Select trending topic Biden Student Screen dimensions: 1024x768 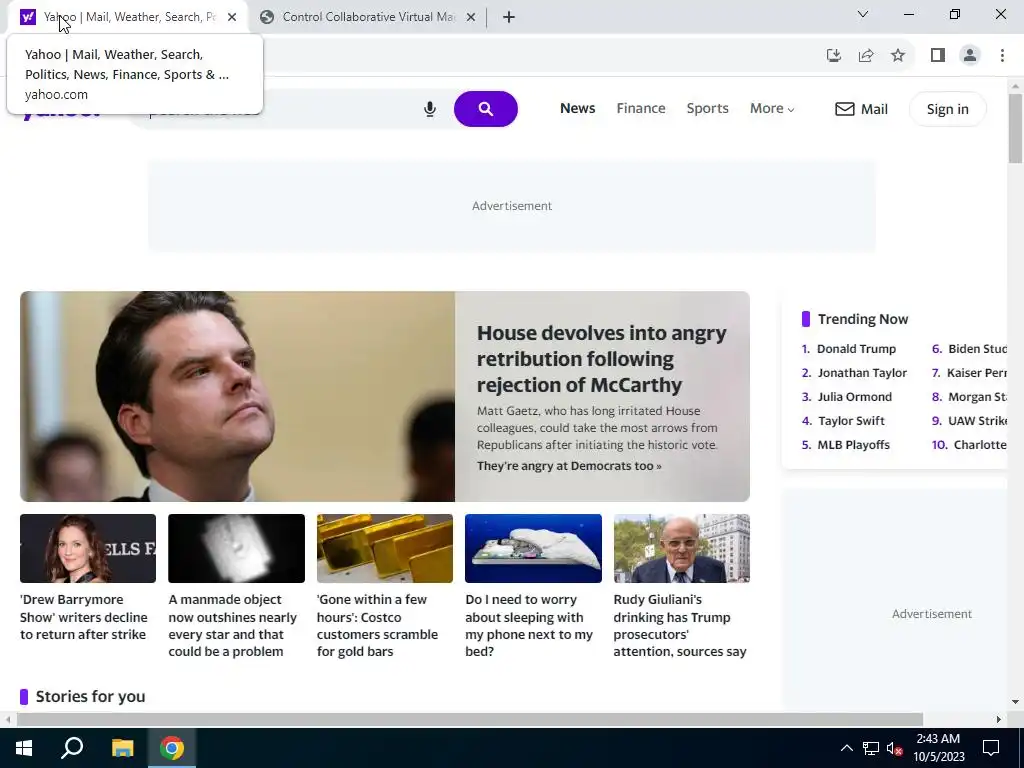click(x=977, y=349)
